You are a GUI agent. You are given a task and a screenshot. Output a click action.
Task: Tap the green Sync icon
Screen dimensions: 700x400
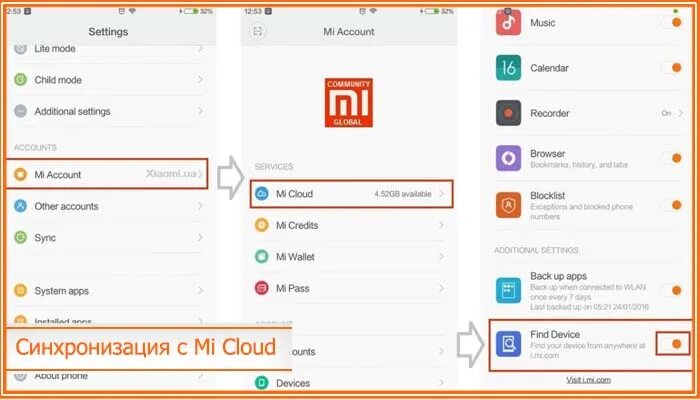[x=20, y=237]
